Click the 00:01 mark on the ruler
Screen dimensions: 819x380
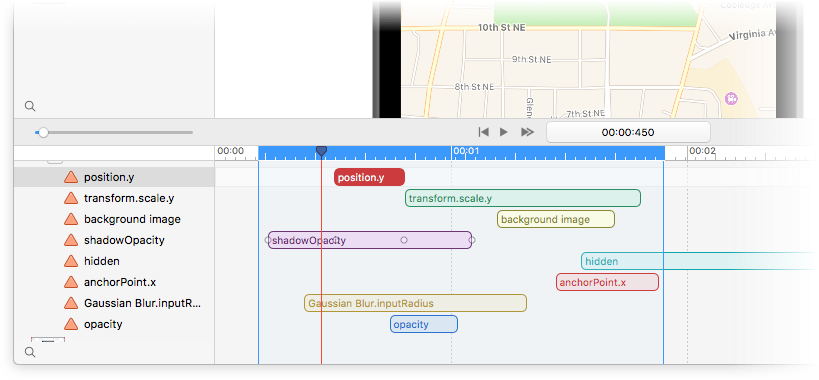(x=466, y=151)
